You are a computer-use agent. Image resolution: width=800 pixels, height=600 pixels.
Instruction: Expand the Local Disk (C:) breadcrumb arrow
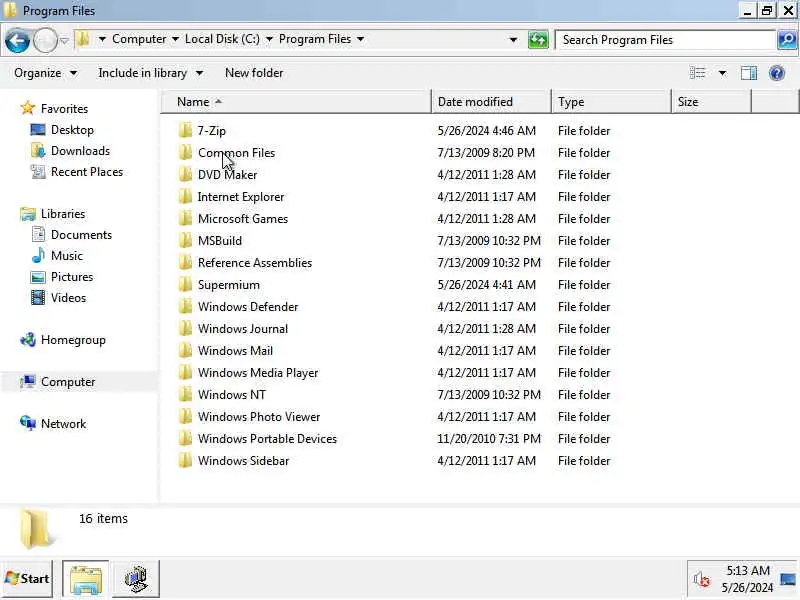coord(269,39)
